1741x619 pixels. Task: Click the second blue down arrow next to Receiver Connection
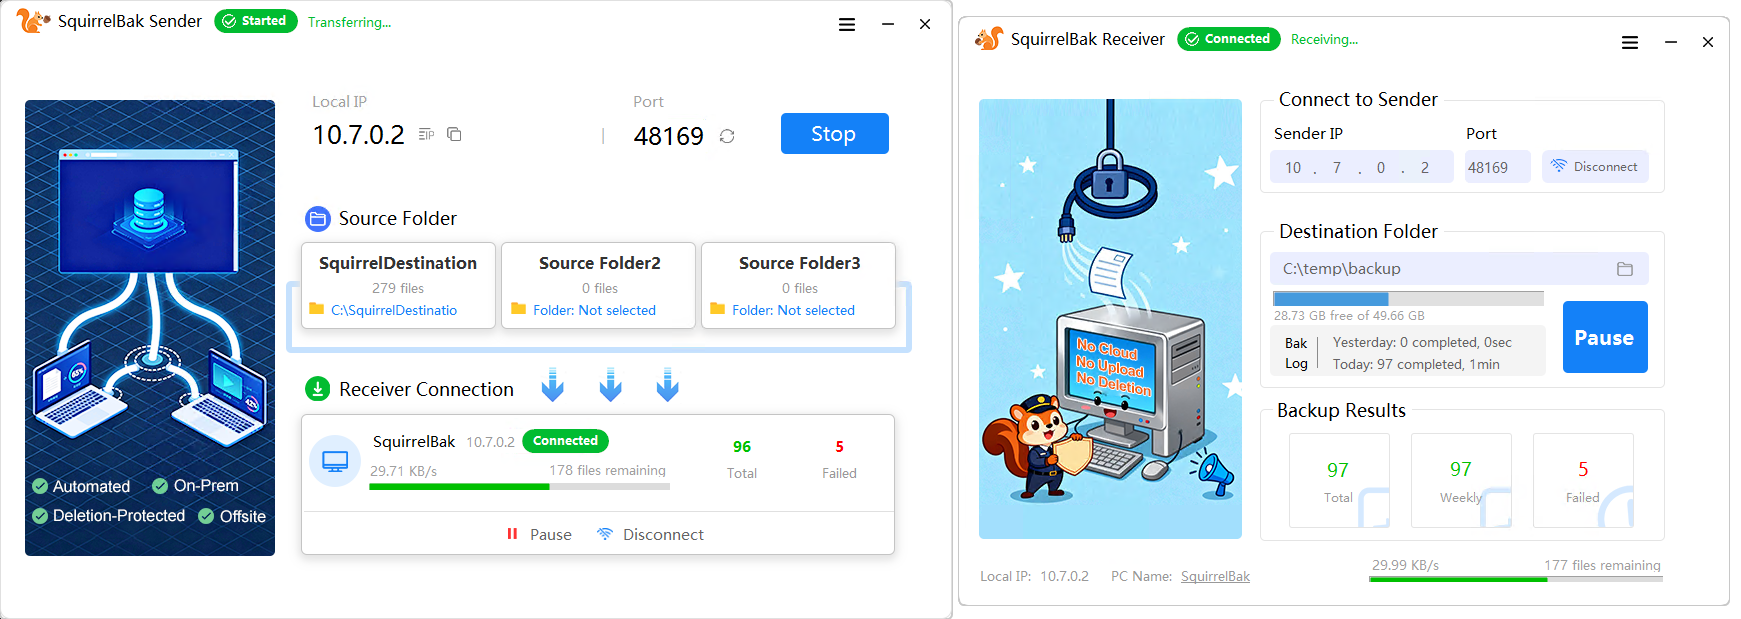pyautogui.click(x=610, y=385)
